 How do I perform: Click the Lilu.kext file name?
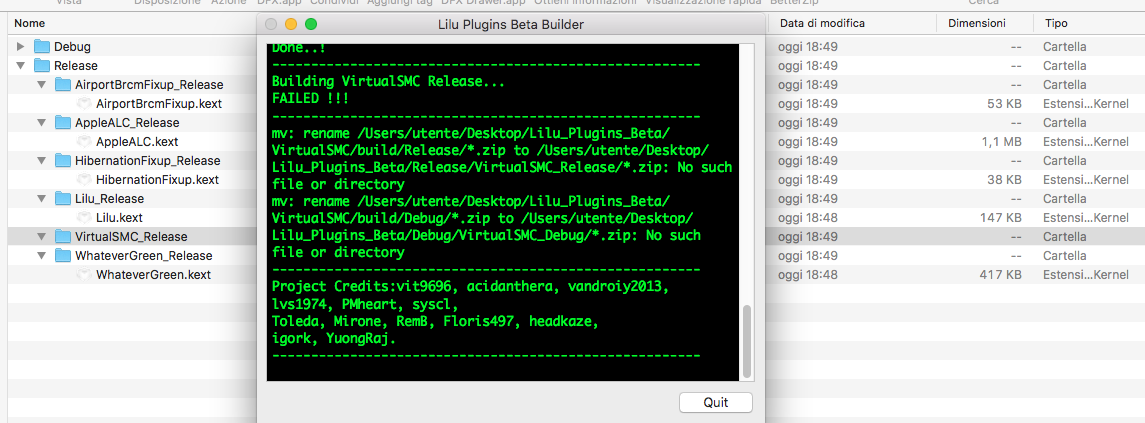(x=119, y=218)
